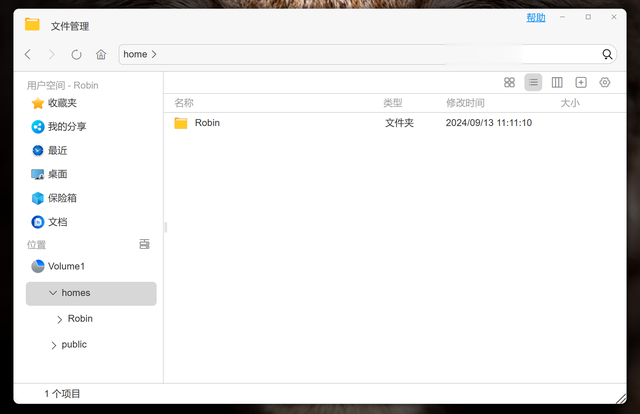Viewport: 640px width, 414px height.
Task: Expand the Robin tree node
Action: tap(60, 319)
